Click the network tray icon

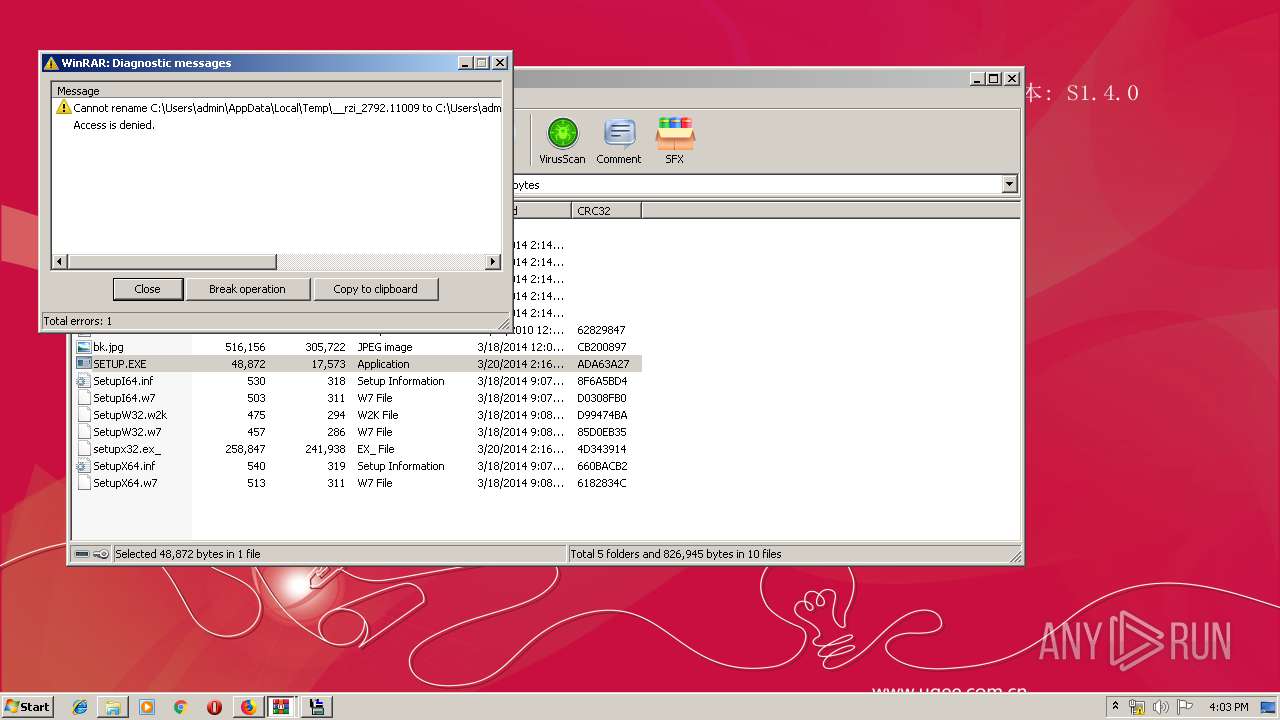[1137, 707]
